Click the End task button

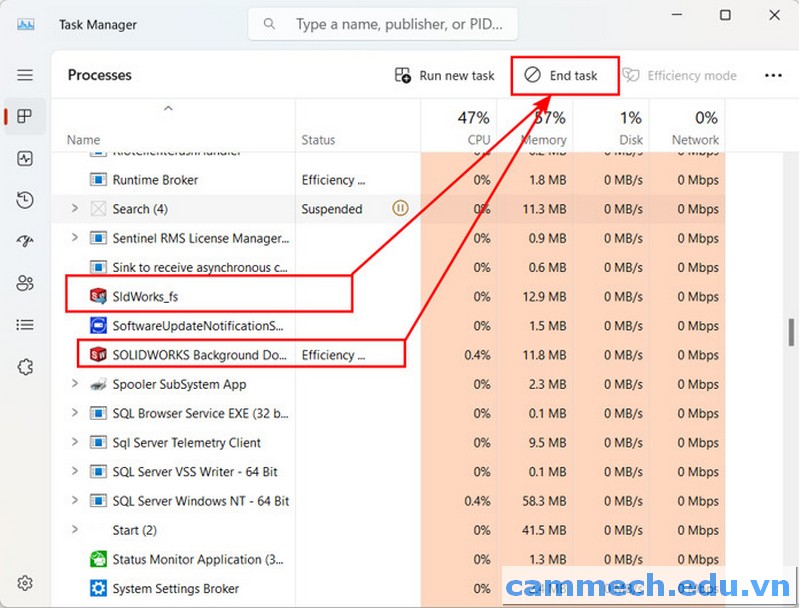563,75
